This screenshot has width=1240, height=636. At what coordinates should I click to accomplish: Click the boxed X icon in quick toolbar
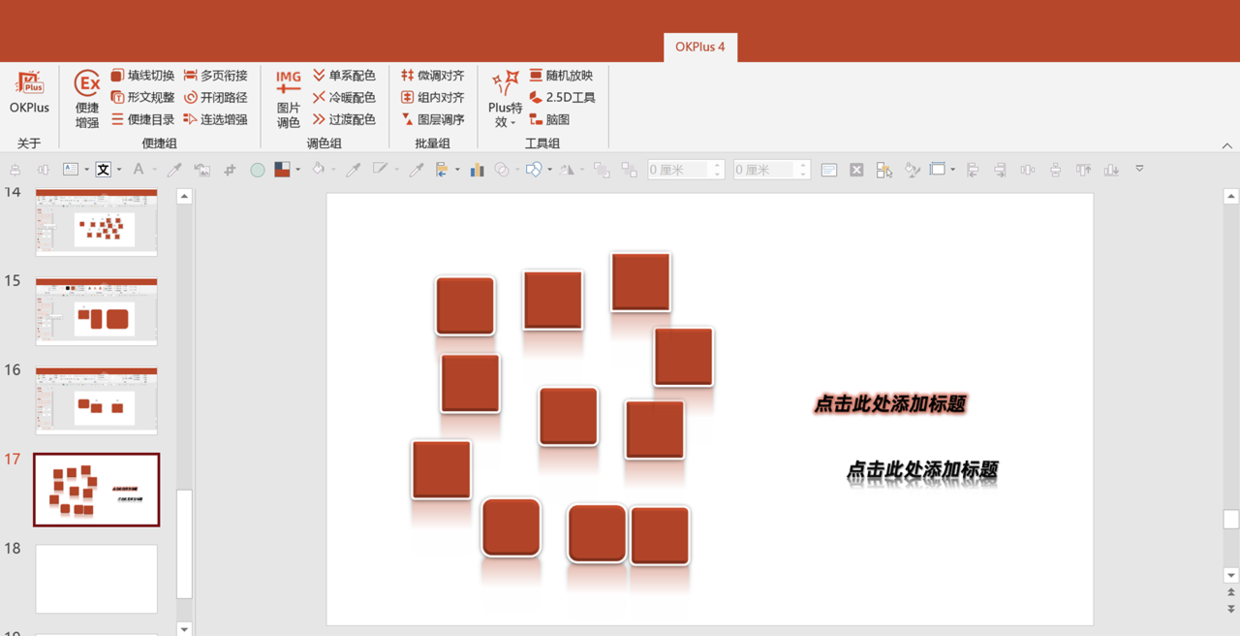tap(856, 170)
